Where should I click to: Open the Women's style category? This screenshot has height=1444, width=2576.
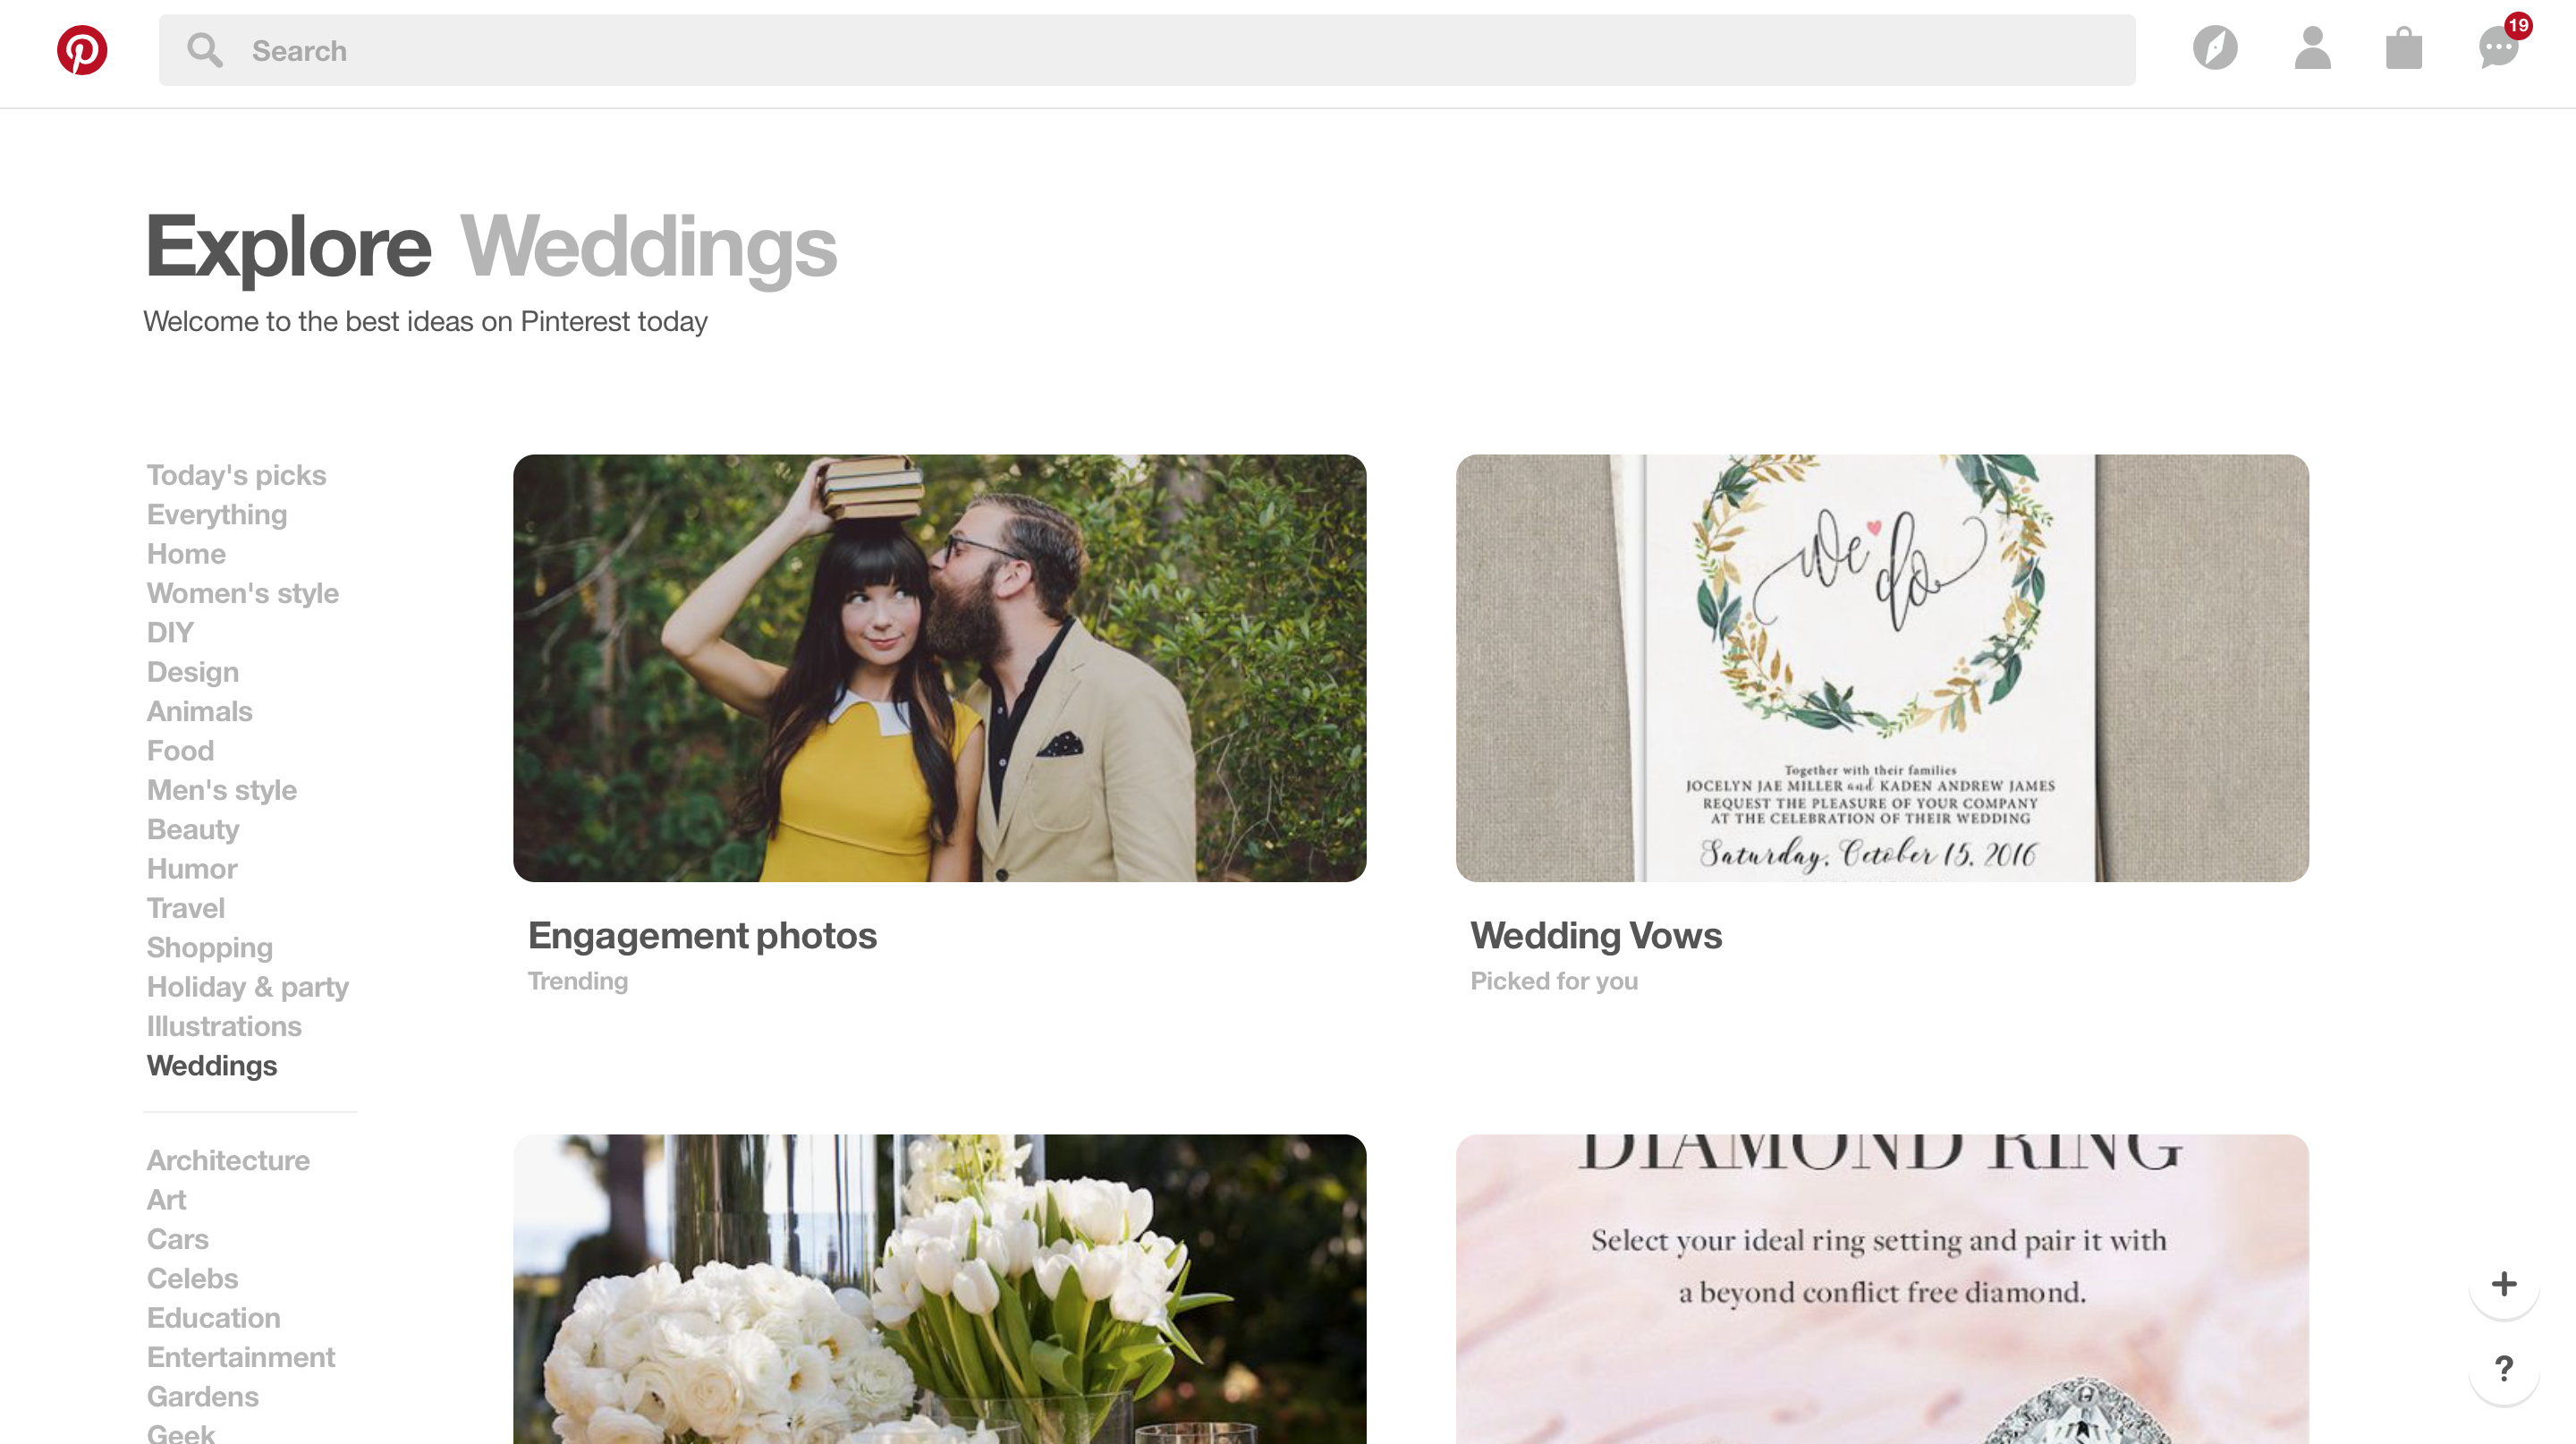point(243,593)
